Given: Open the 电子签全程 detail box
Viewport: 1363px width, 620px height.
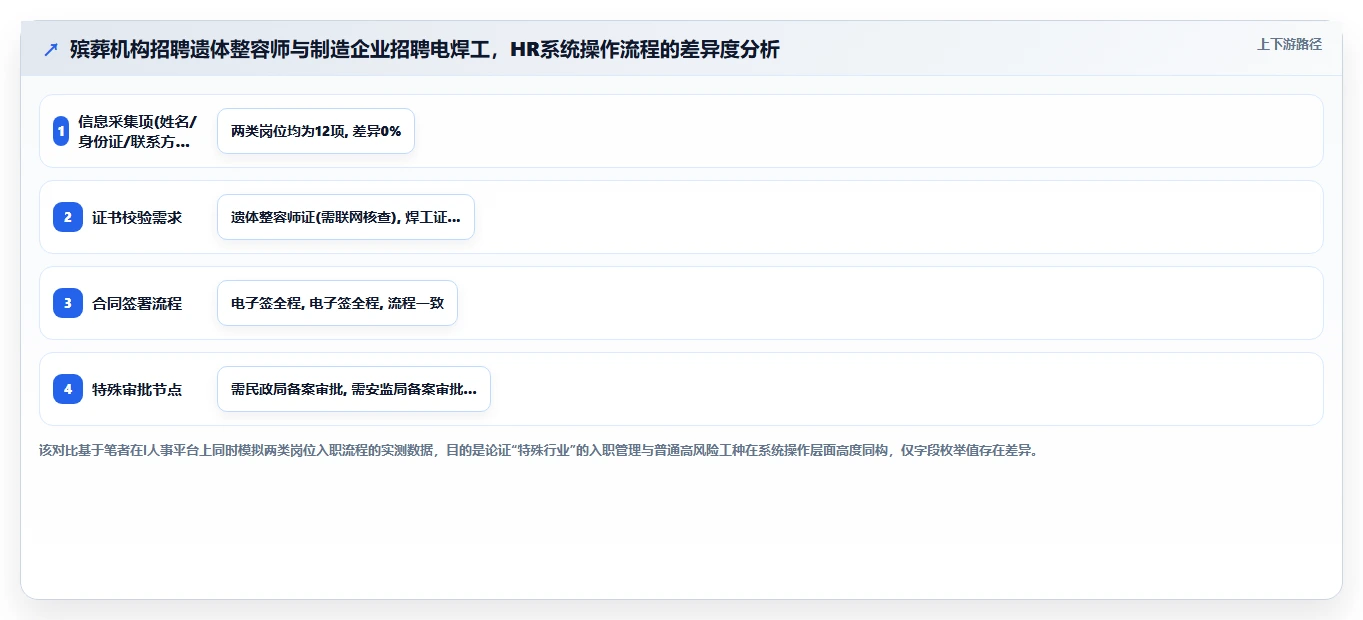Looking at the screenshot, I should (x=337, y=303).
